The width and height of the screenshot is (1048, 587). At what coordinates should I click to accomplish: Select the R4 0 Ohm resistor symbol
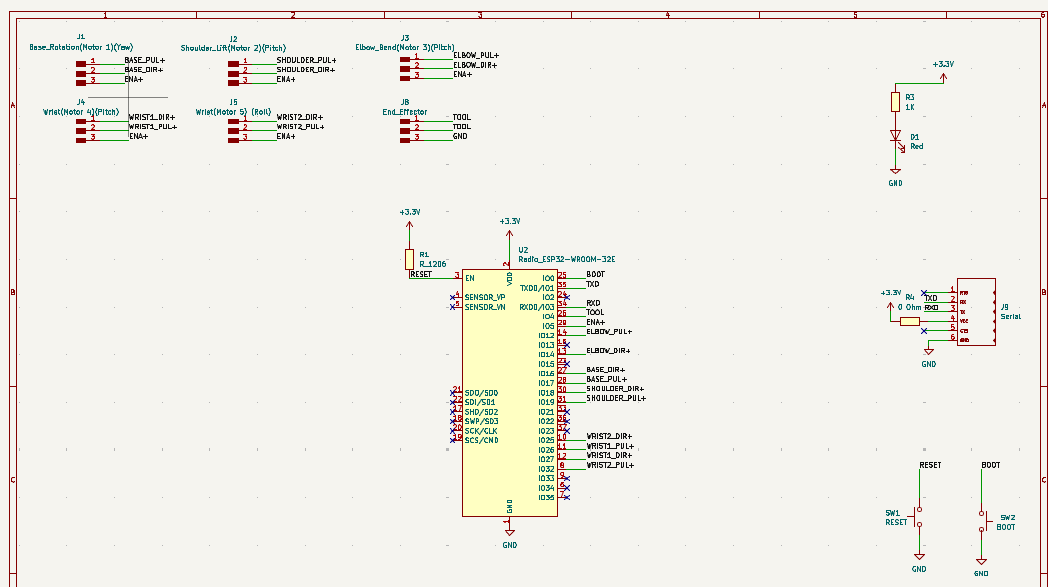point(910,322)
